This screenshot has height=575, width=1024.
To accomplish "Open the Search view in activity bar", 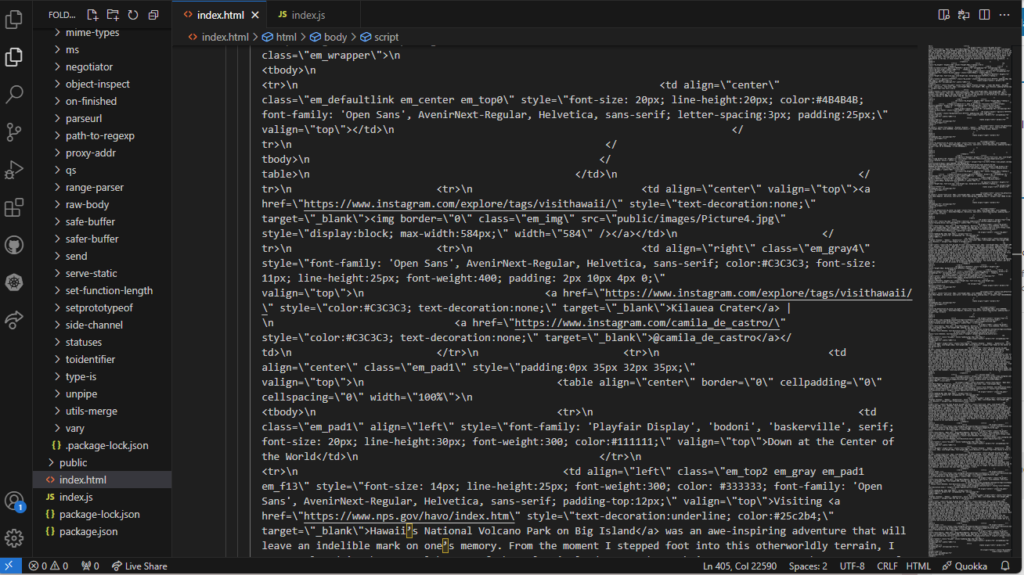I will pos(14,94).
